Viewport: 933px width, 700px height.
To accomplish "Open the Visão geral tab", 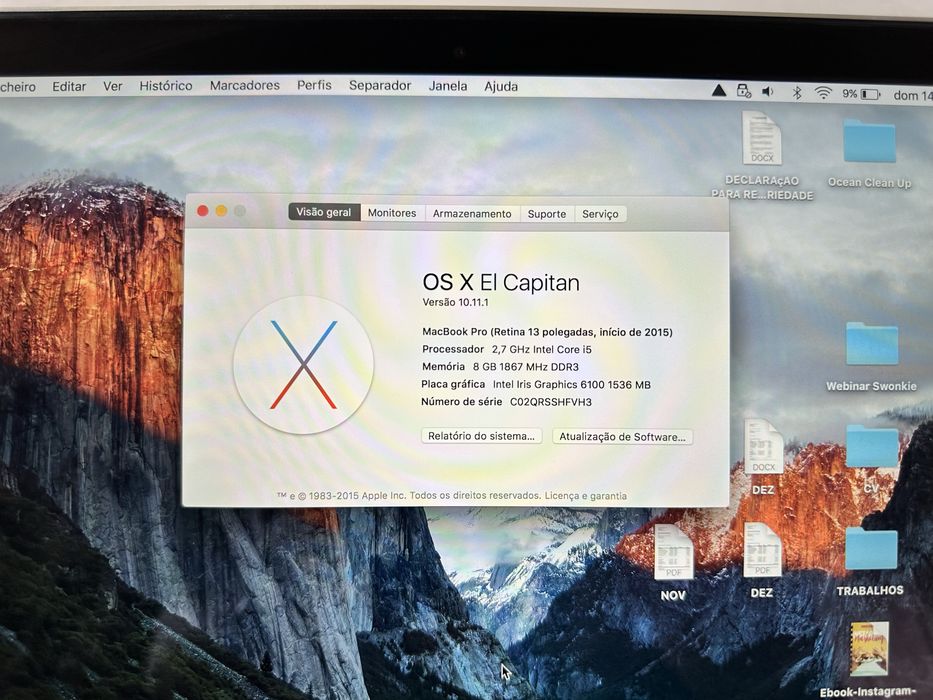I will point(324,212).
